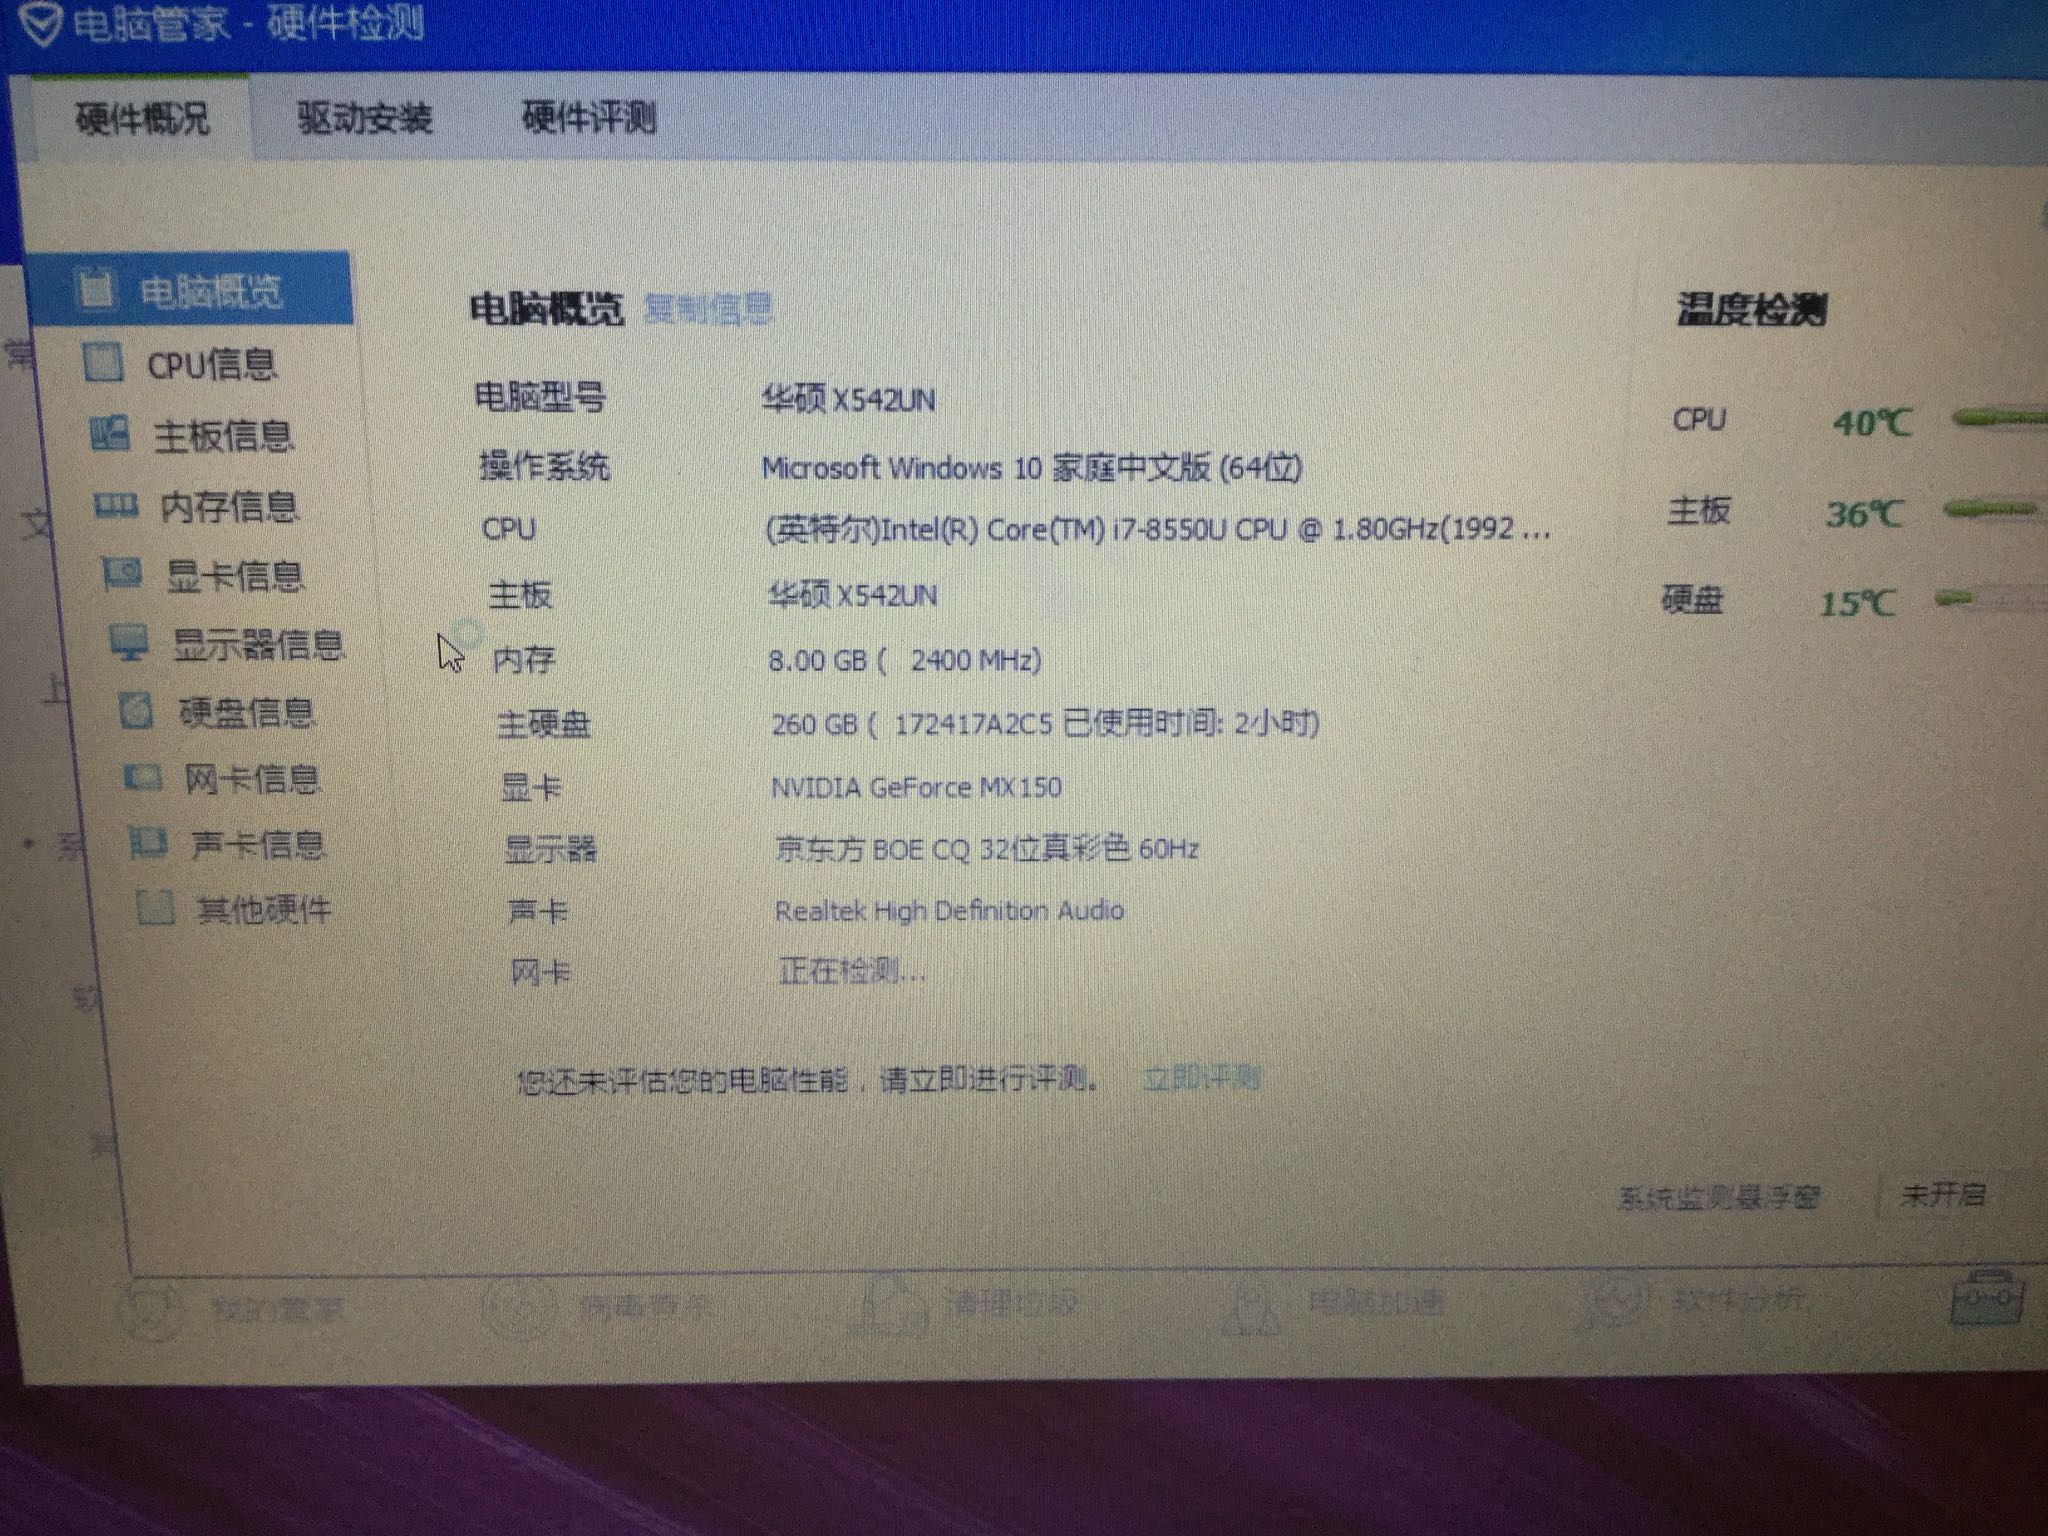Viewport: 2048px width, 1536px height.
Task: Click the 病毒查杀 icon in bottom bar
Action: pyautogui.click(x=516, y=1306)
